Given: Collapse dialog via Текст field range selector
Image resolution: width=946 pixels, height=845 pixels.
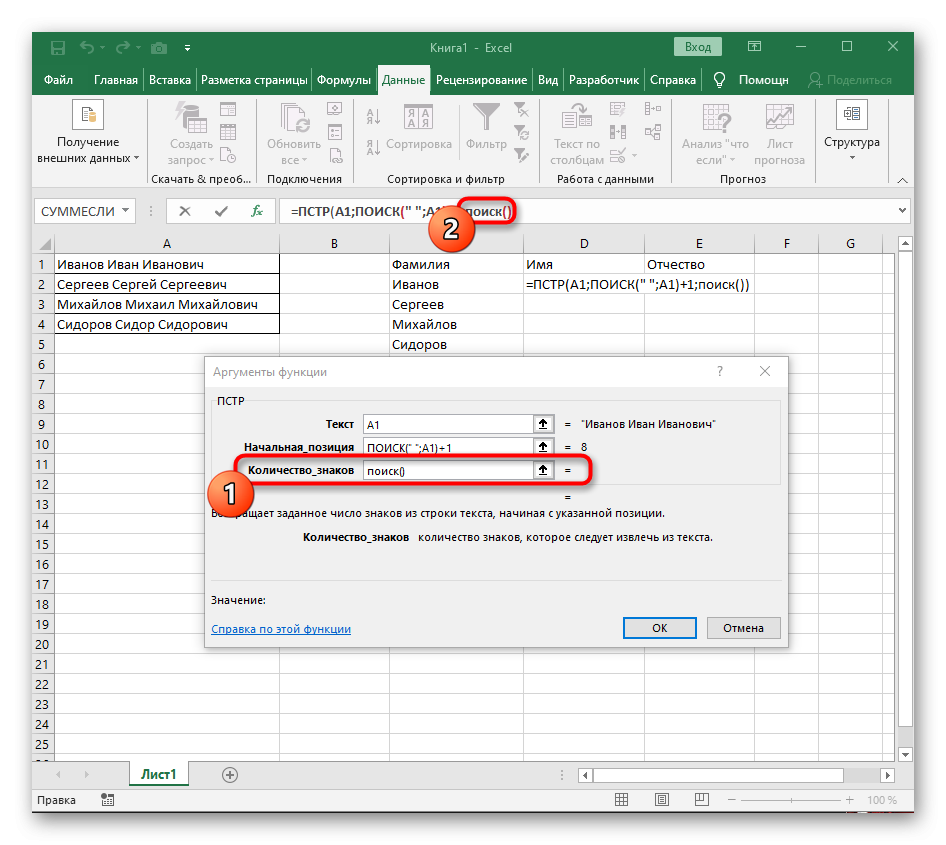Looking at the screenshot, I should (543, 424).
